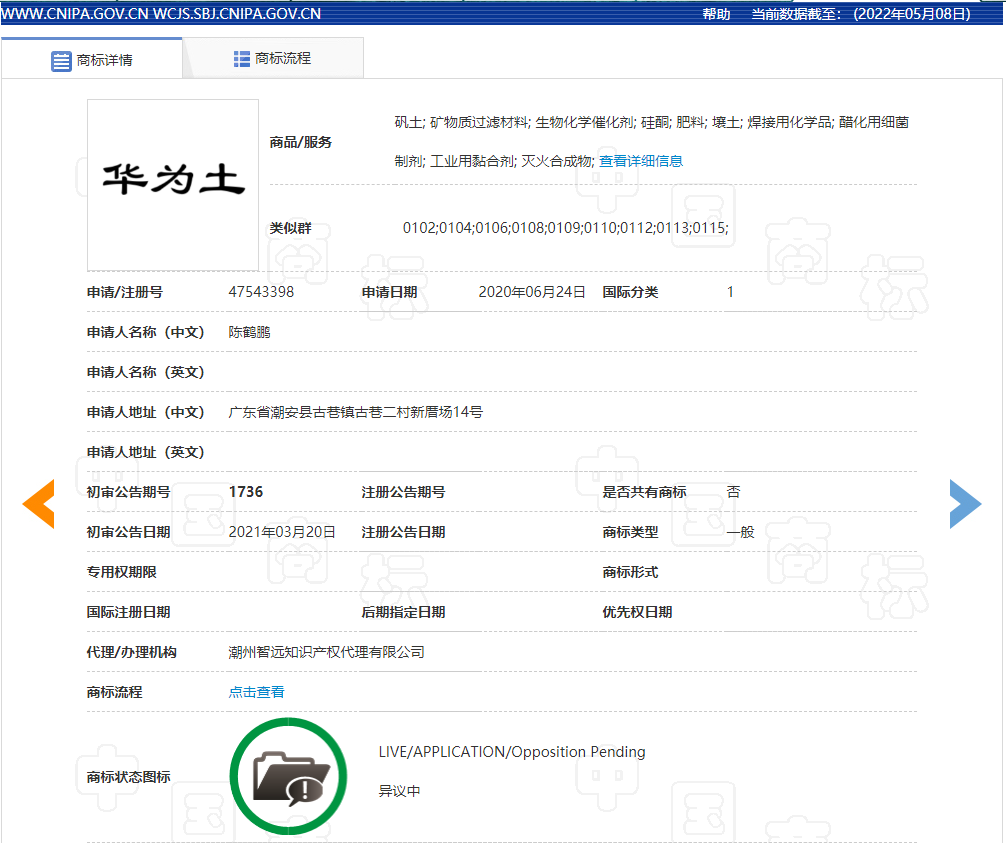1006x843 pixels.
Task: Click the 帮助 help link
Action: (716, 14)
